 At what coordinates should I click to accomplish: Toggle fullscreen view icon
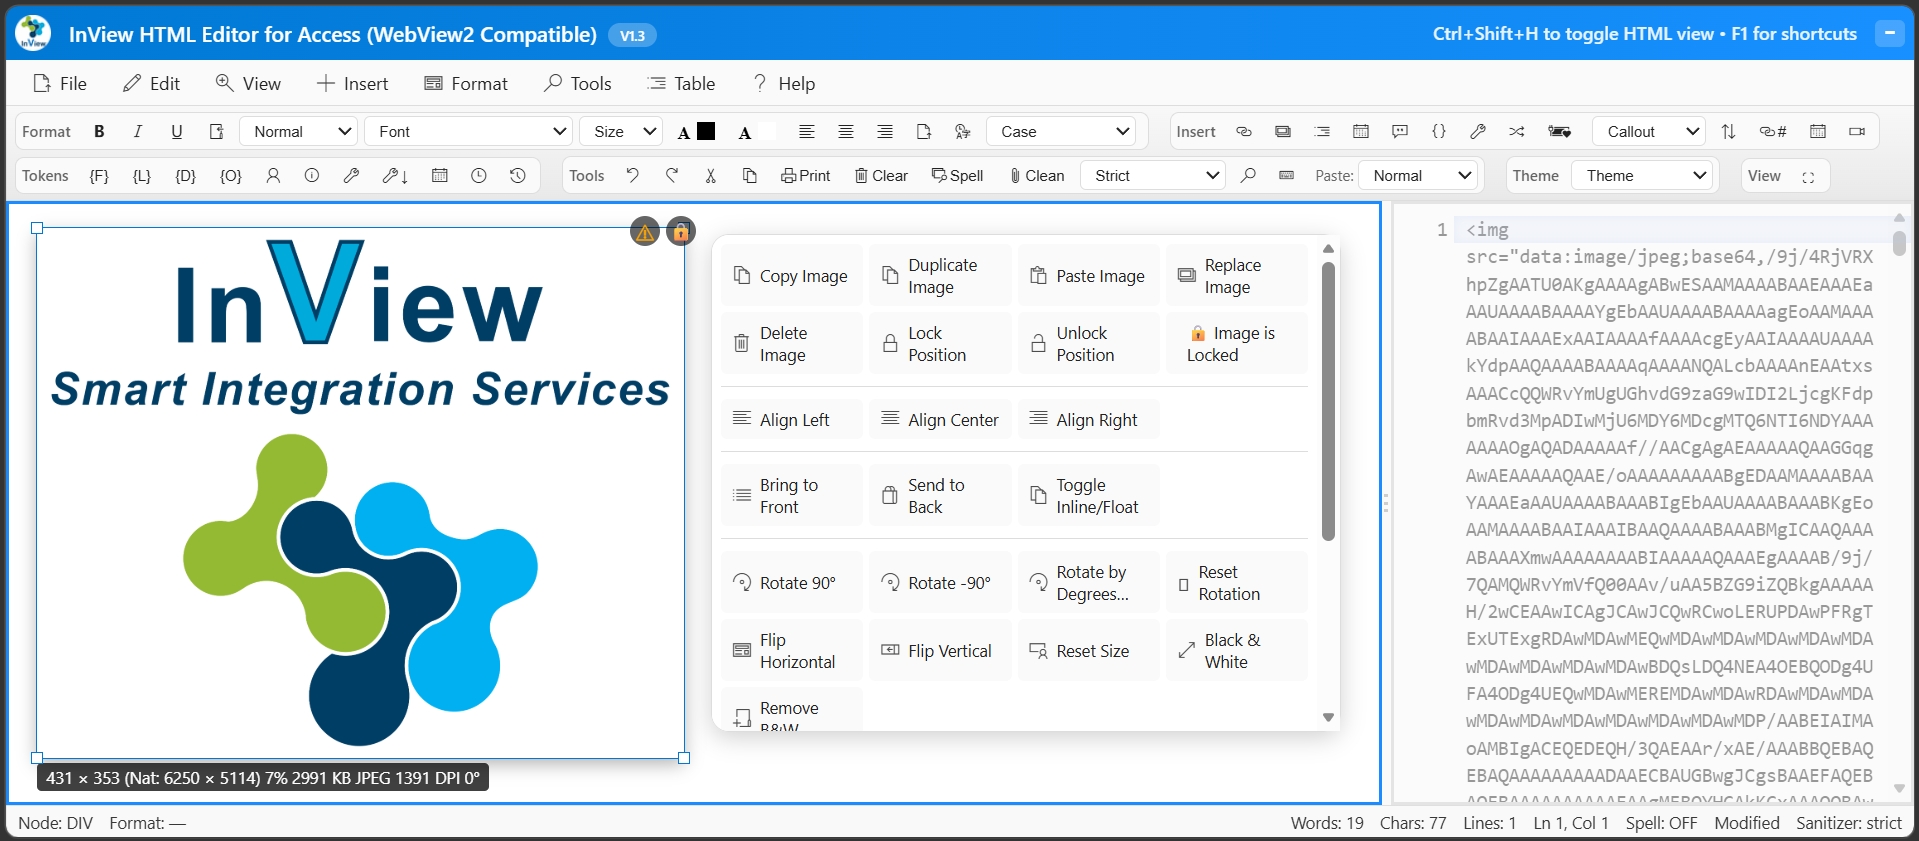[x=1808, y=177]
